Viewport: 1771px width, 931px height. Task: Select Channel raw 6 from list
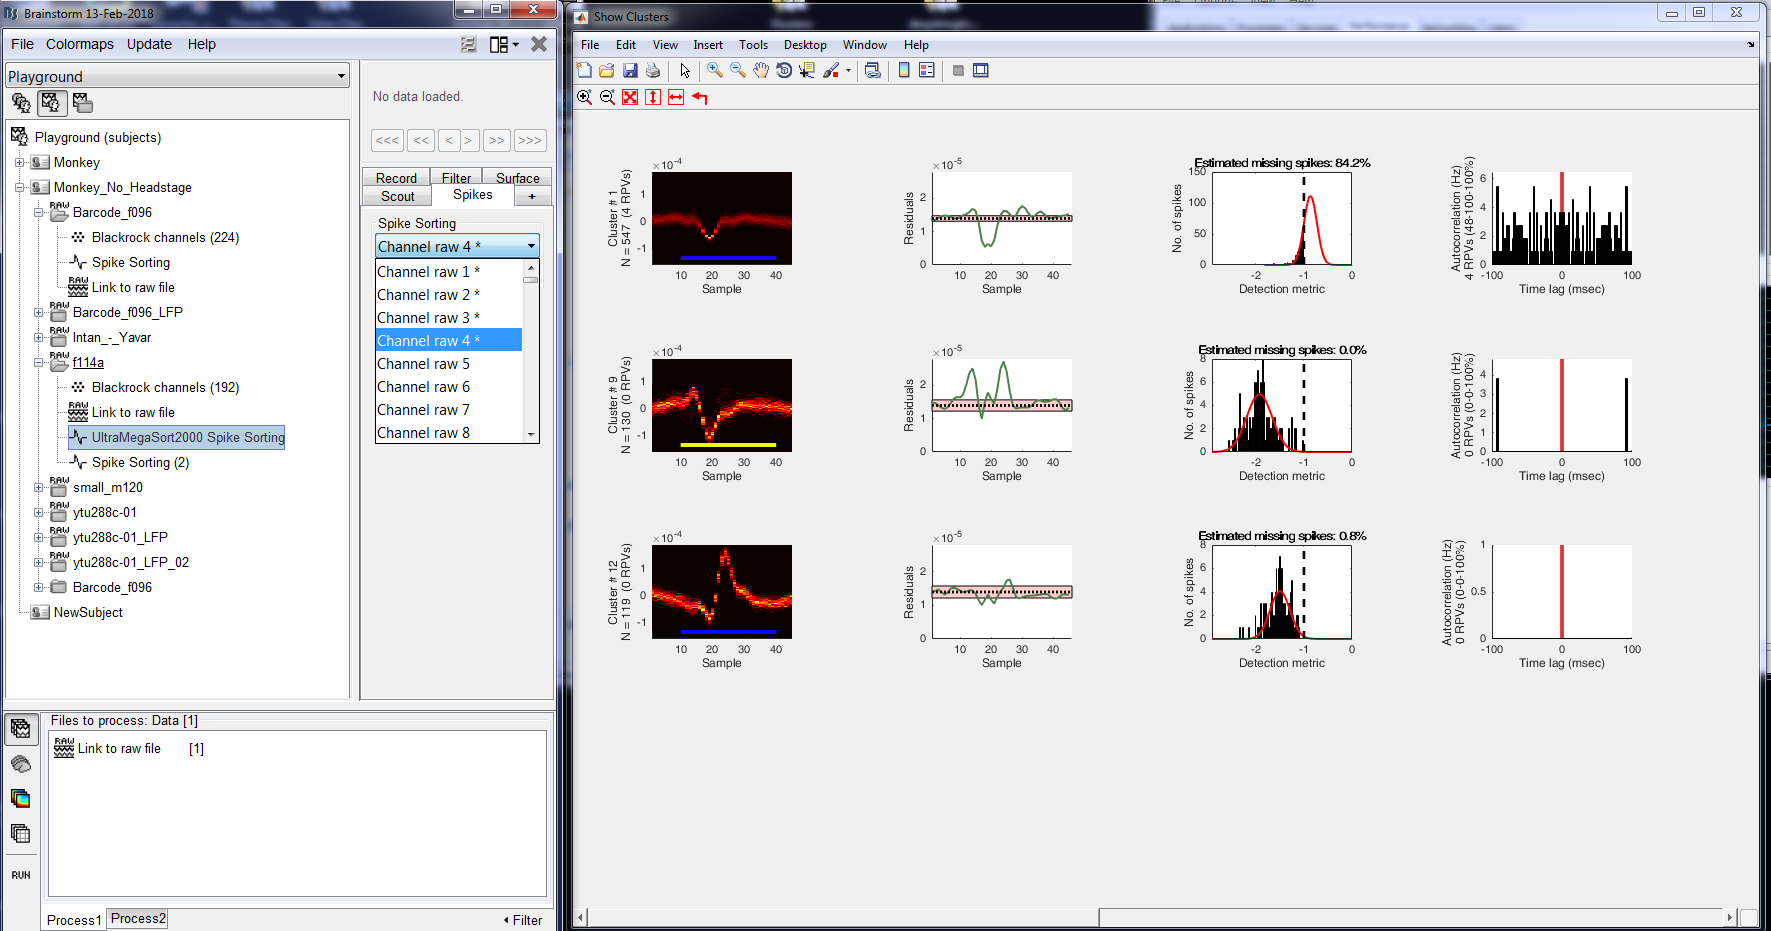423,387
